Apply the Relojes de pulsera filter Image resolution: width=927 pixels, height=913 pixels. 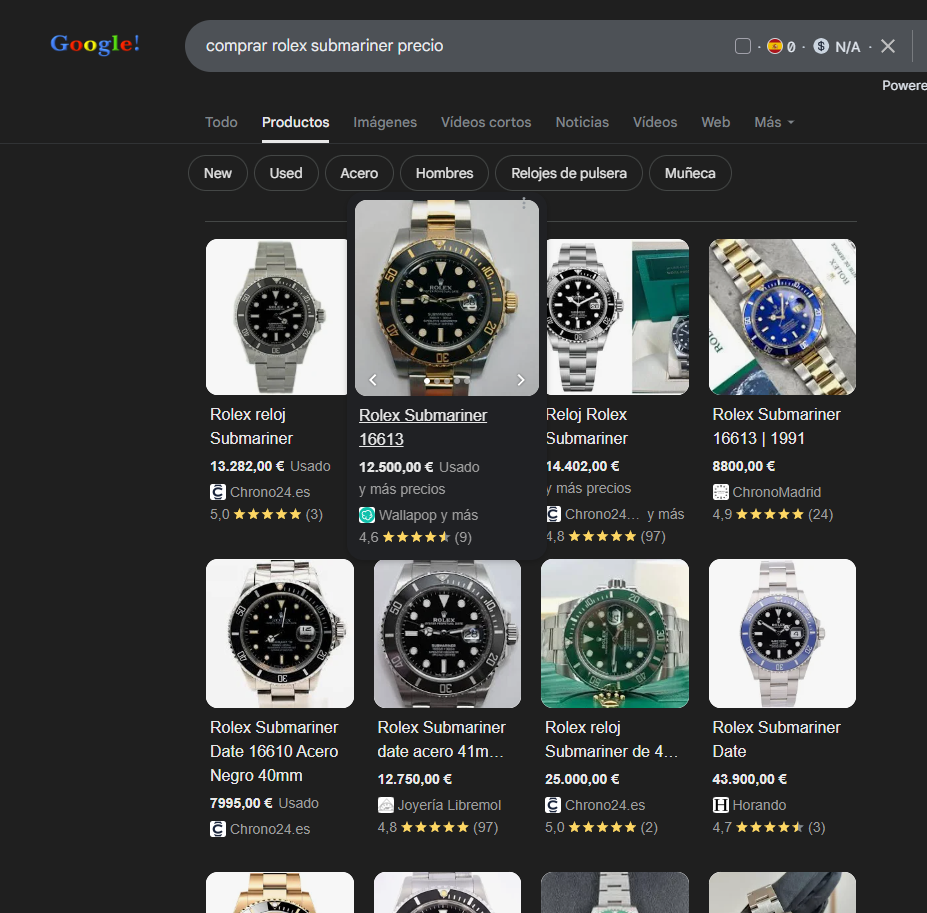[x=569, y=173]
